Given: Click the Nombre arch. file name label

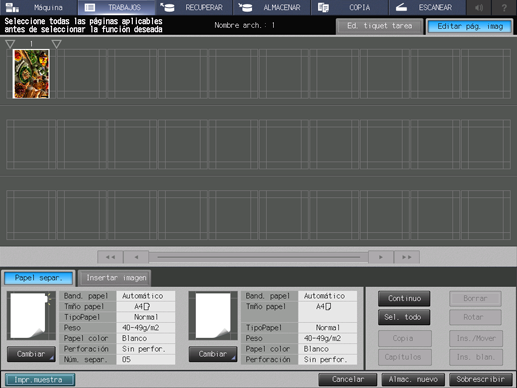Looking at the screenshot, I should click(245, 25).
